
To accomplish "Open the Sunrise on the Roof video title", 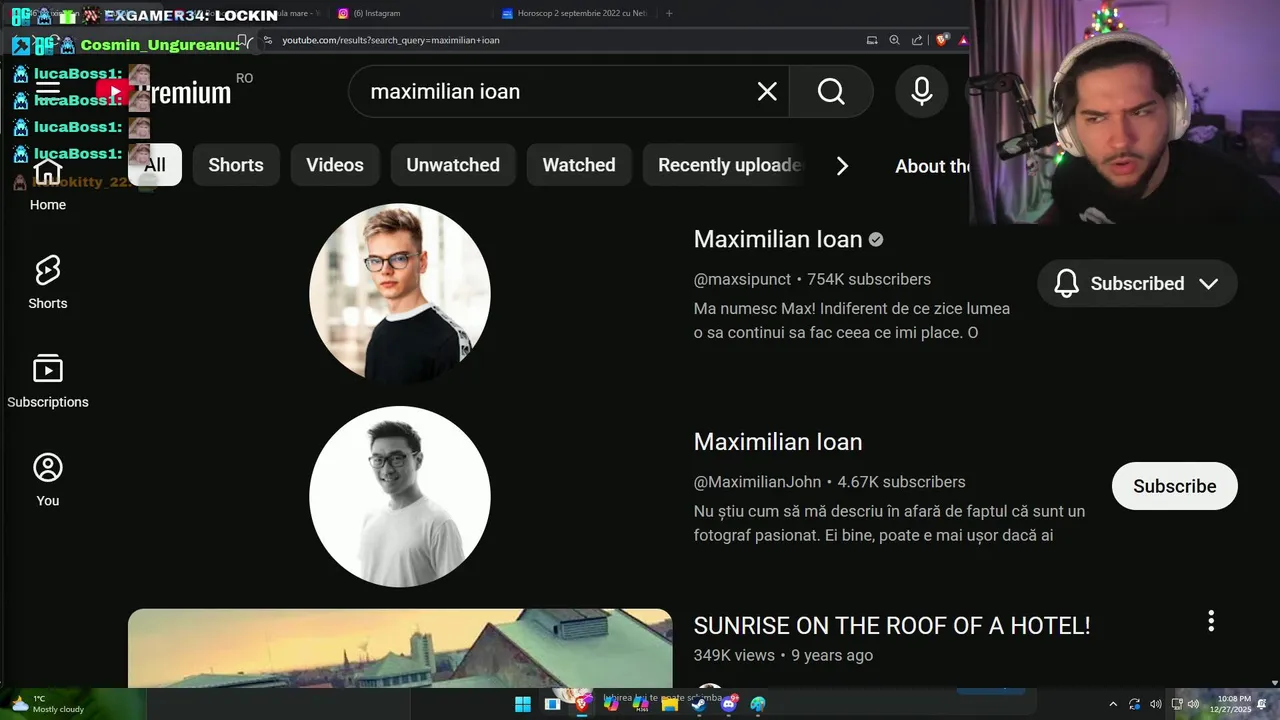I will pos(892,625).
